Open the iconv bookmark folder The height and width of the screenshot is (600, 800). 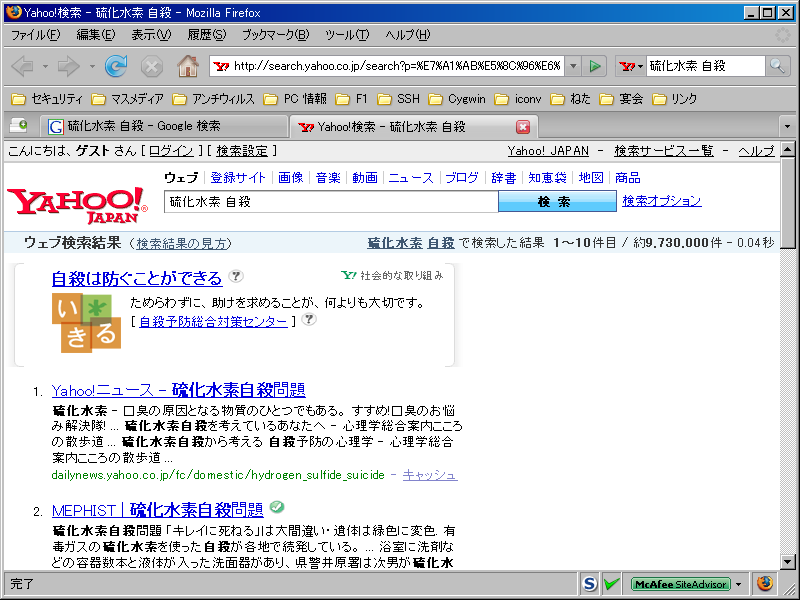click(518, 99)
